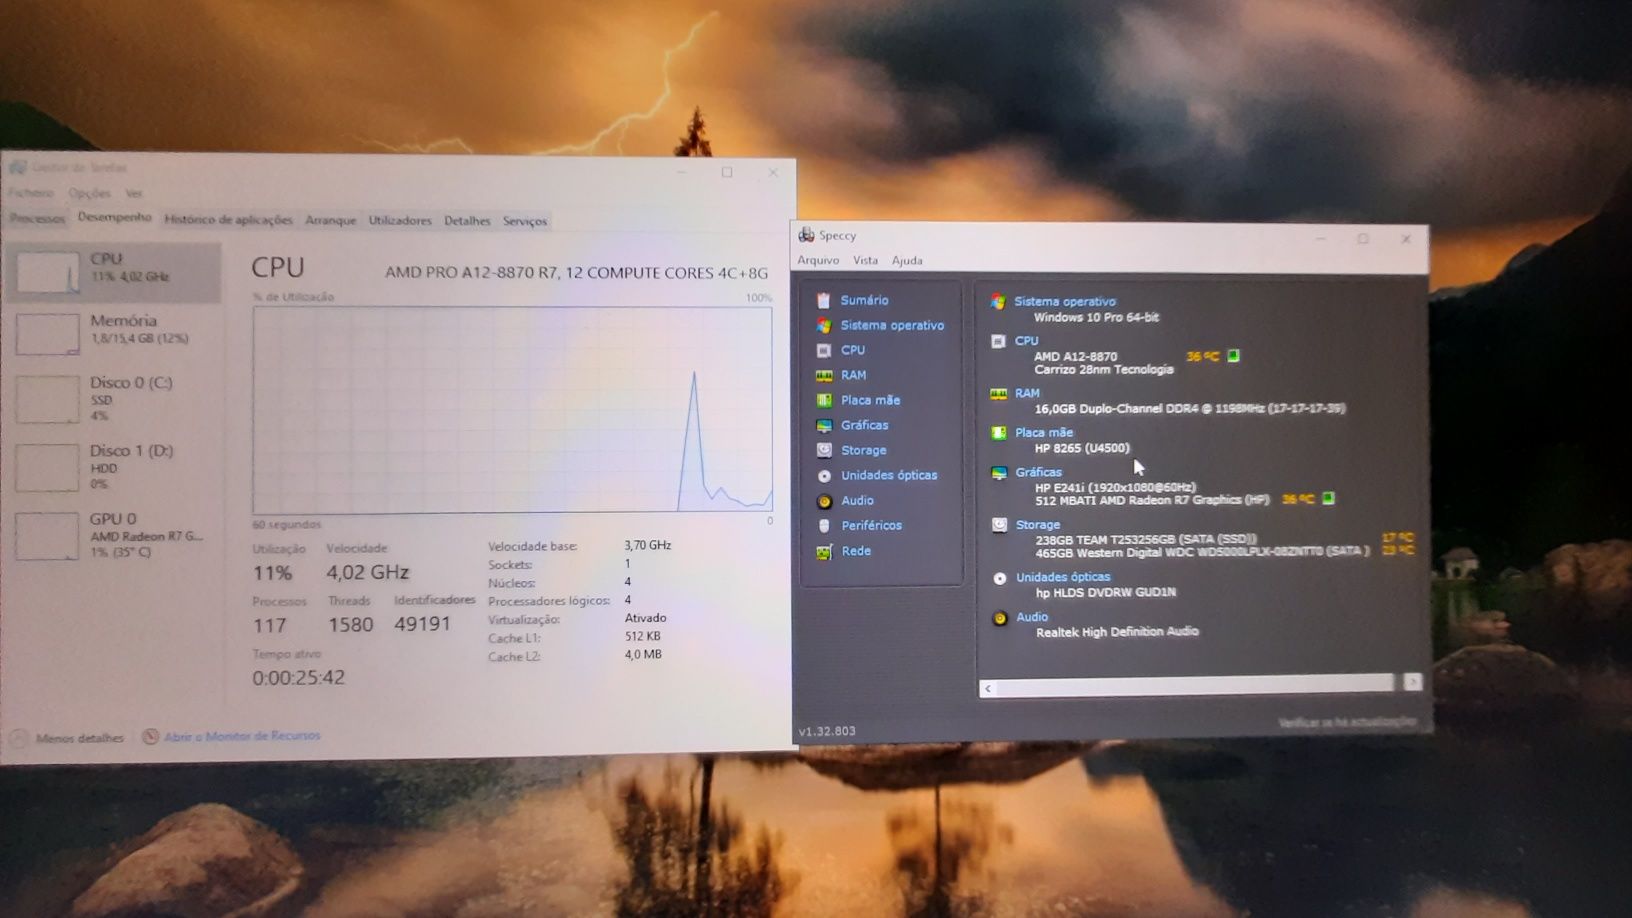The height and width of the screenshot is (918, 1632).
Task: Click the 4,02 GHz Velocidade value
Action: click(x=367, y=572)
